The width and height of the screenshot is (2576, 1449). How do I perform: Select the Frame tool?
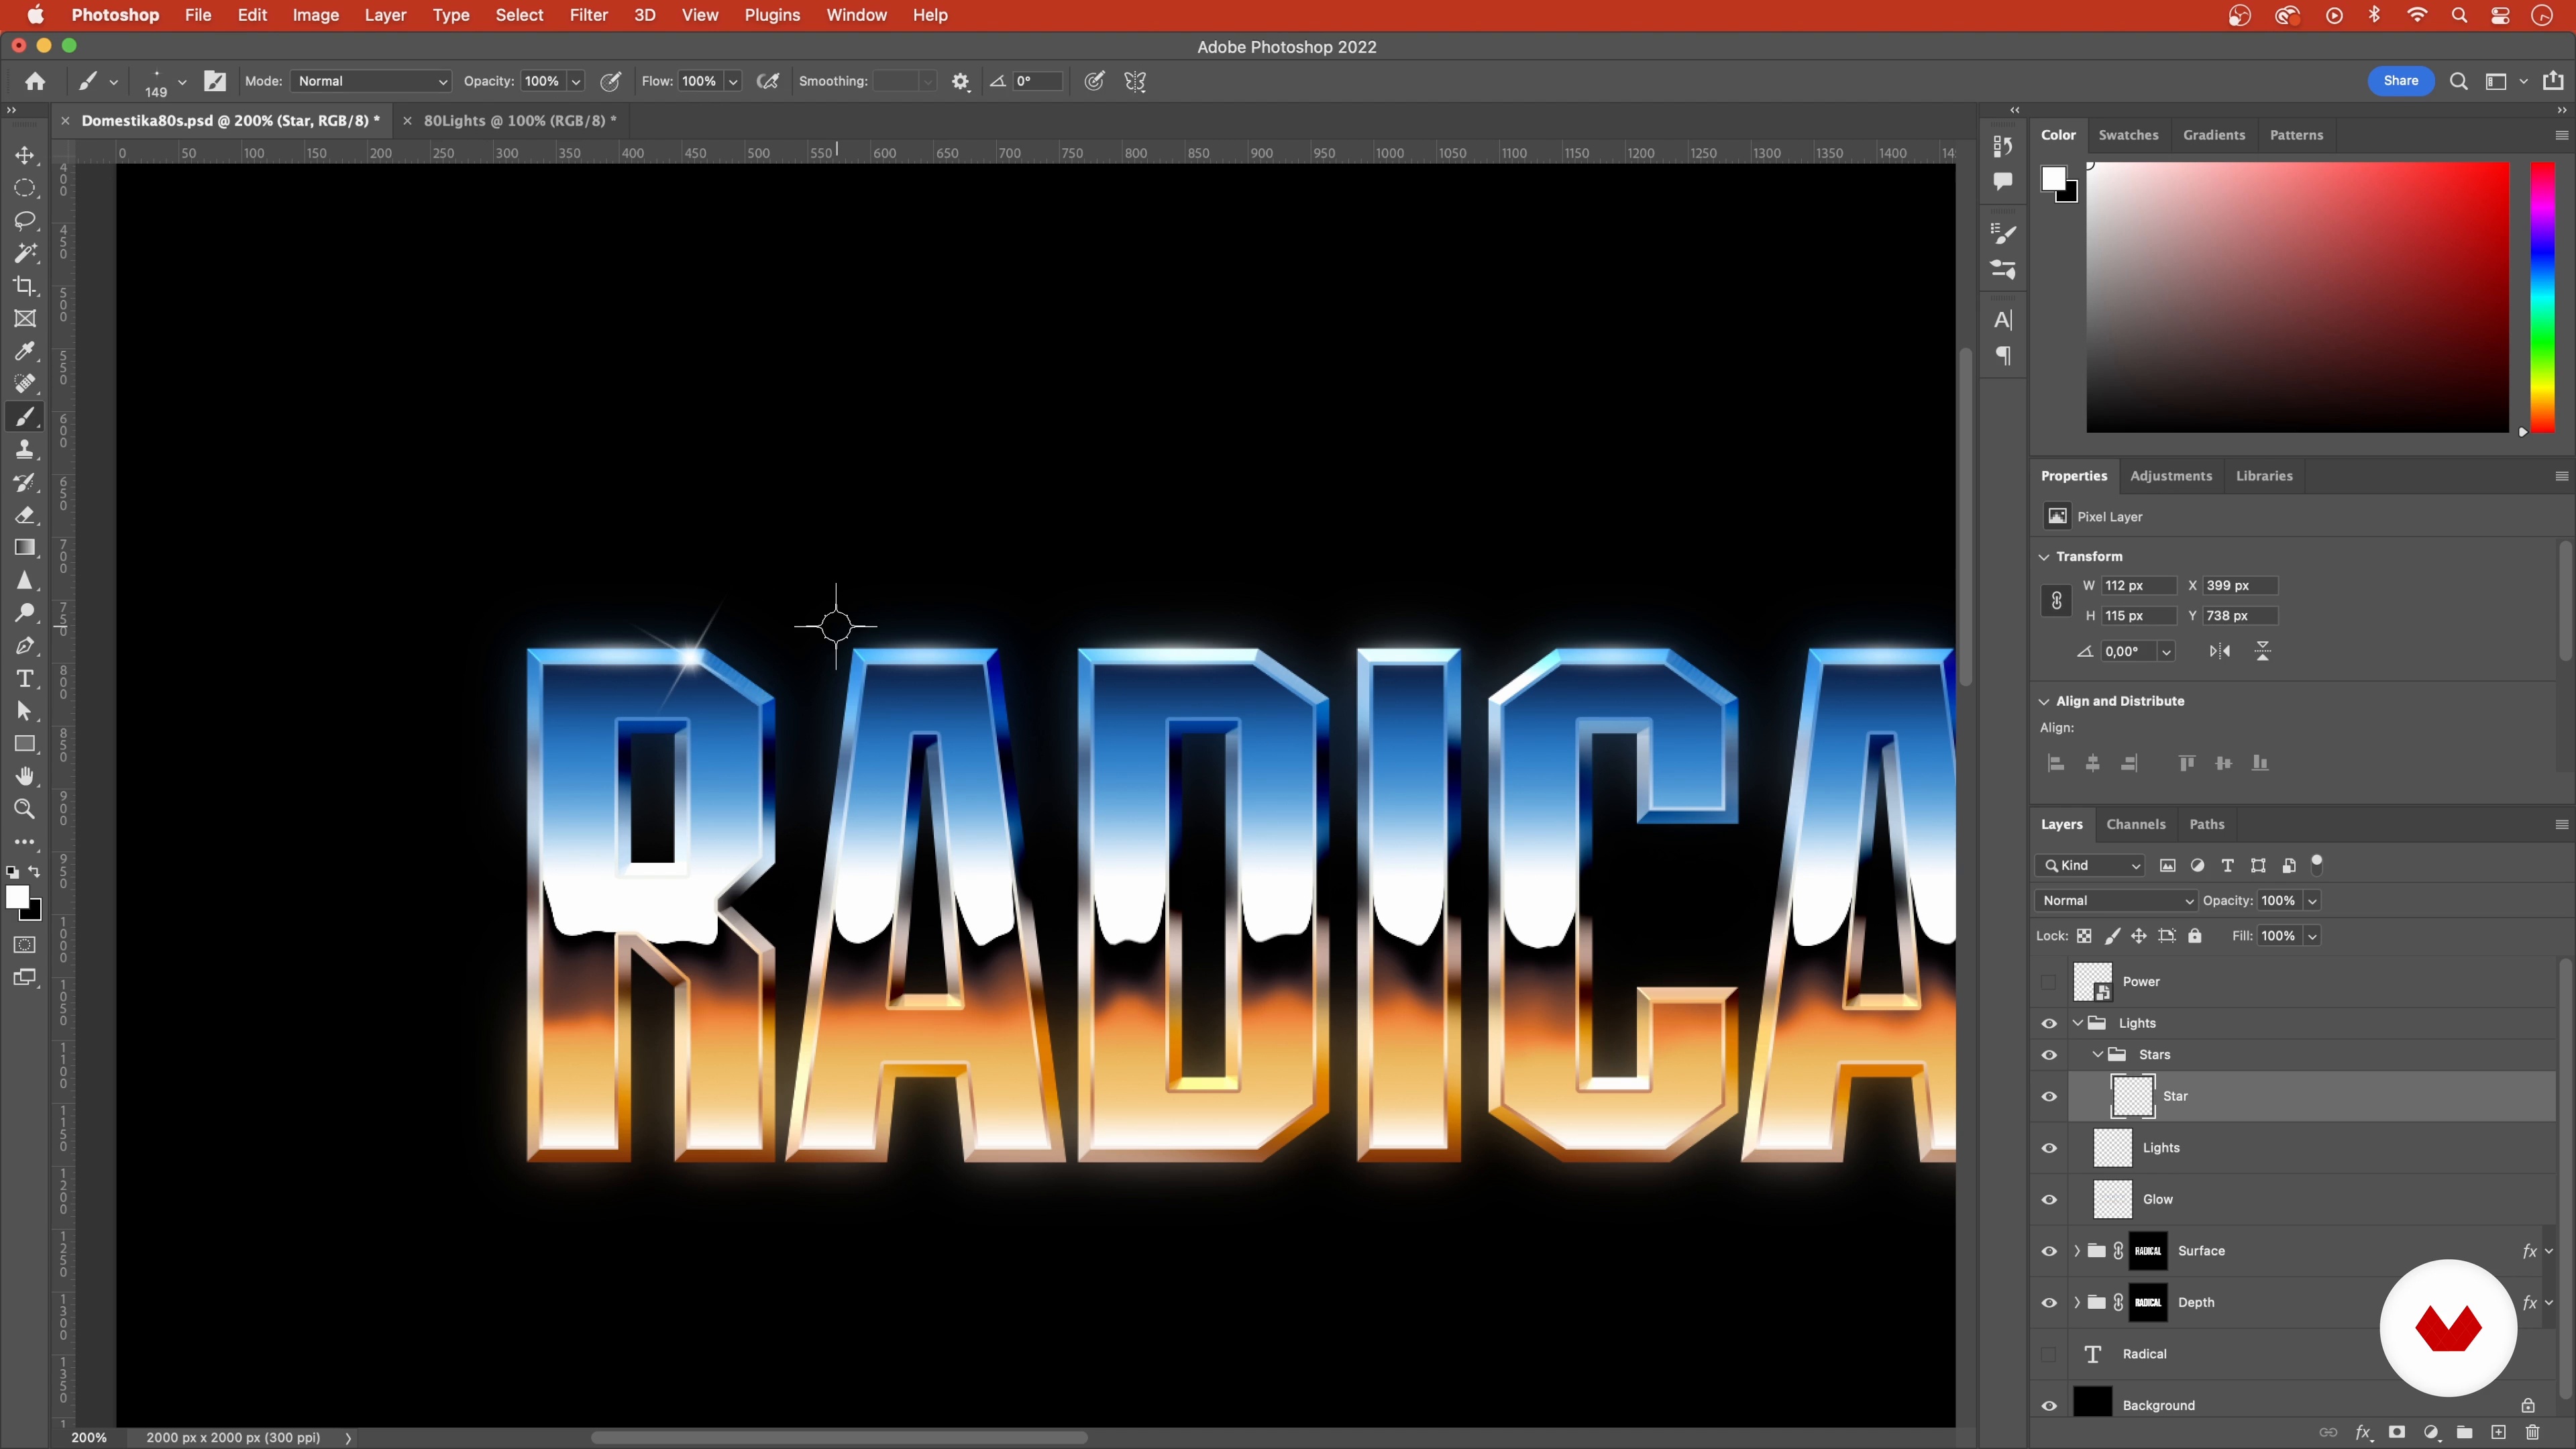pos(25,319)
